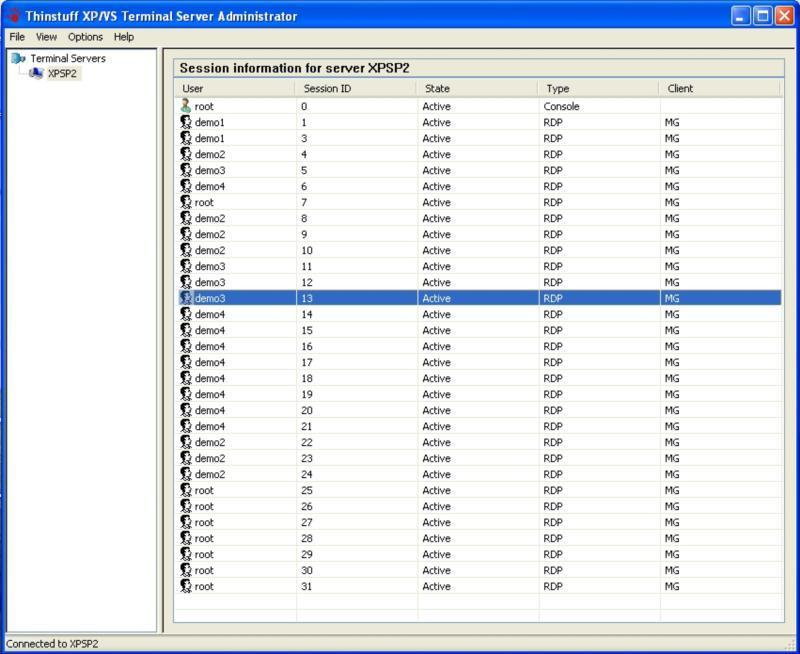The image size is (800, 654).
Task: Click user icon for session 1
Action: [x=186, y=122]
